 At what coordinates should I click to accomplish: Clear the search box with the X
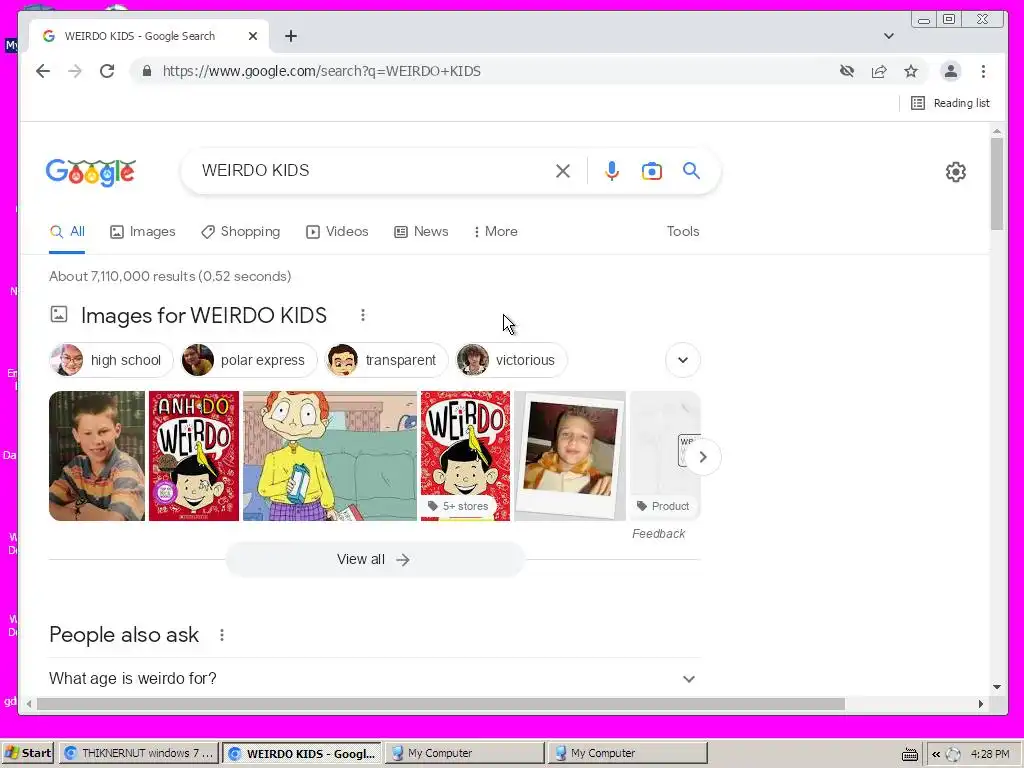pyautogui.click(x=563, y=171)
